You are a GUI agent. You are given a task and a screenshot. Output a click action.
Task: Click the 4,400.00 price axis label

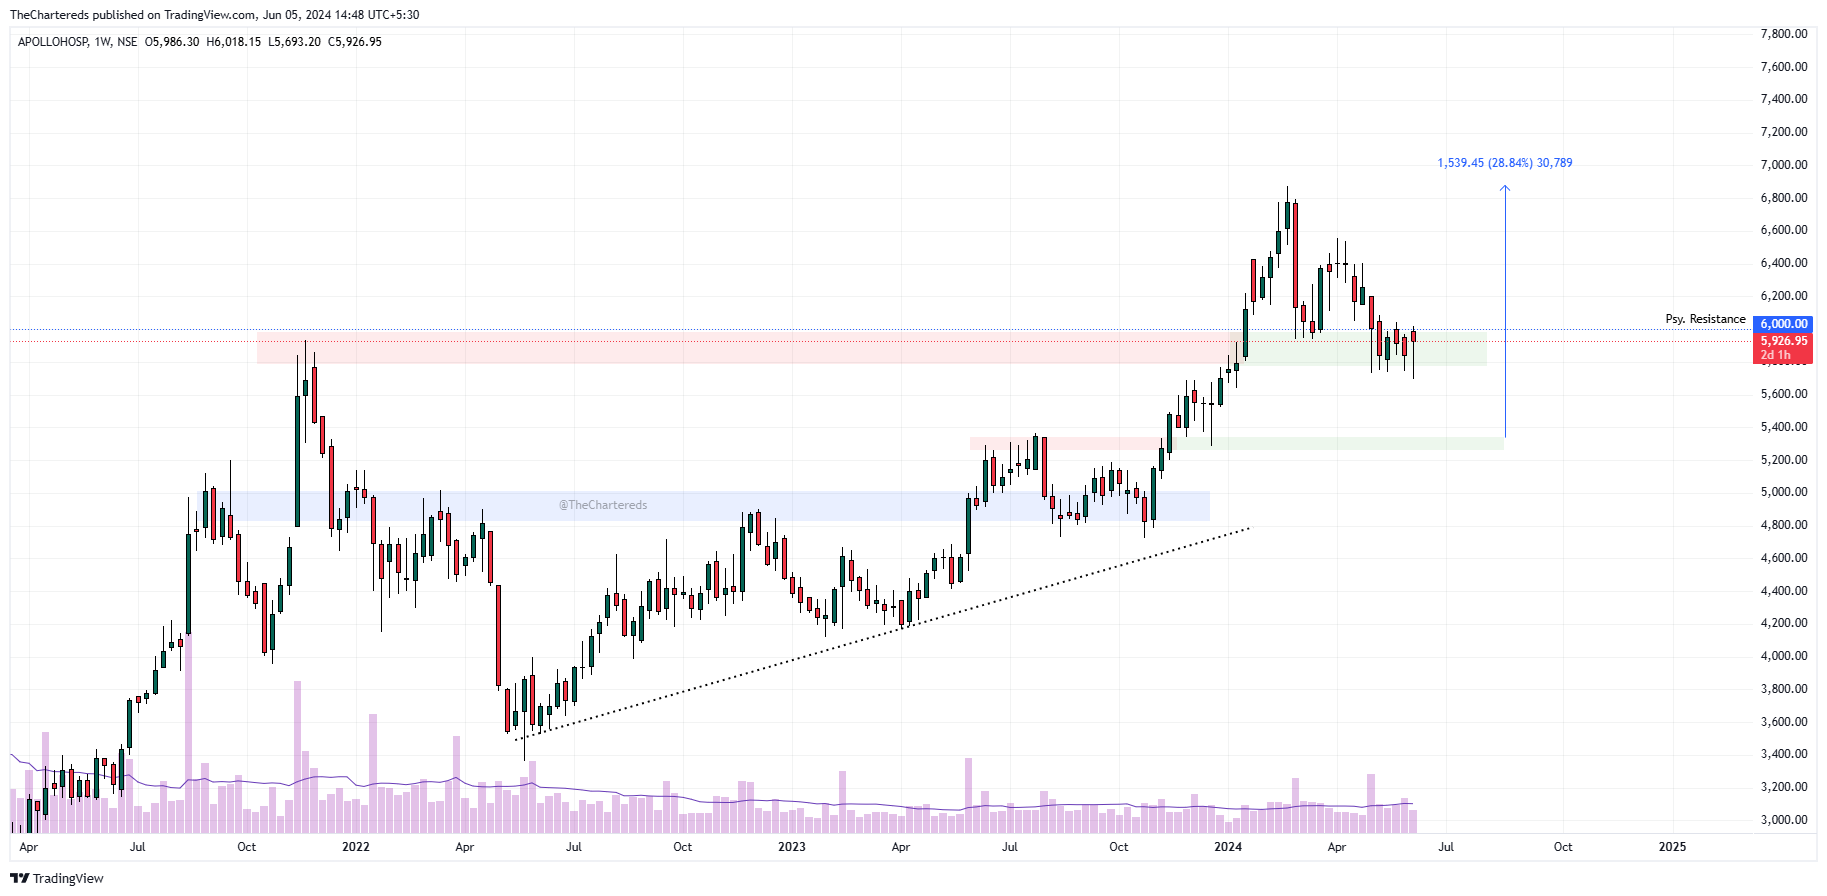pos(1784,591)
